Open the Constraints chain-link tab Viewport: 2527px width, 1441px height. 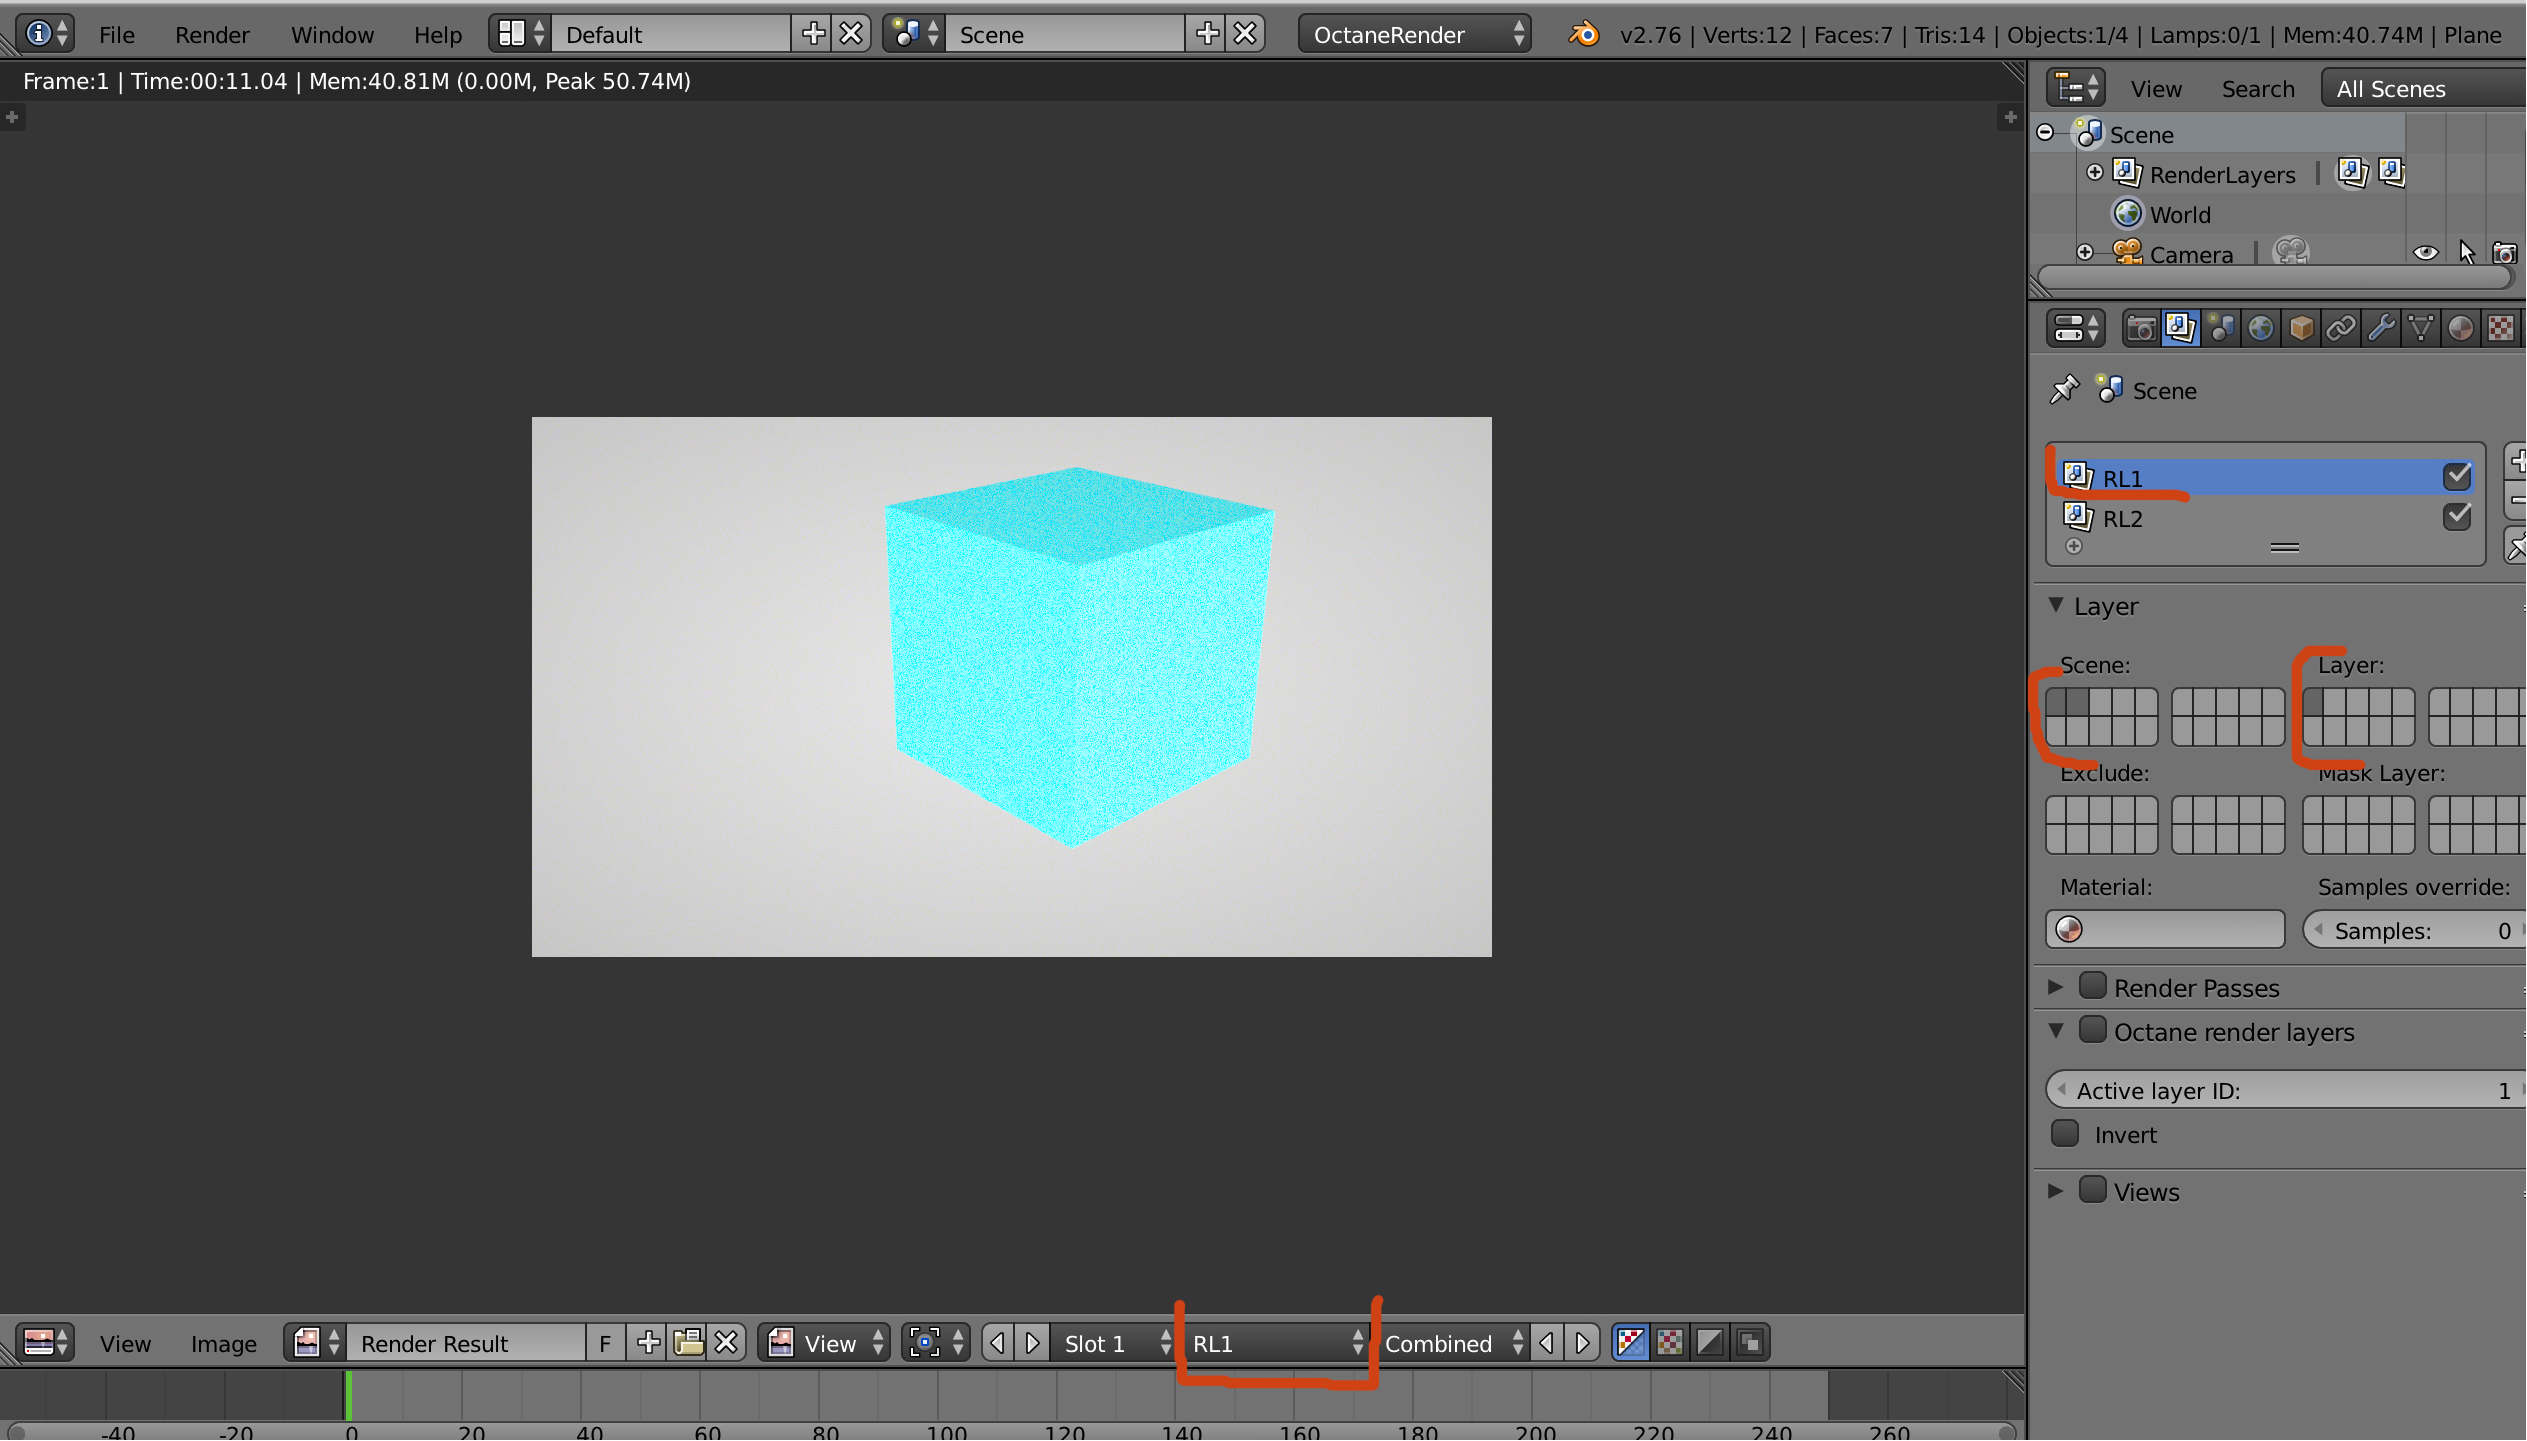click(x=2341, y=329)
